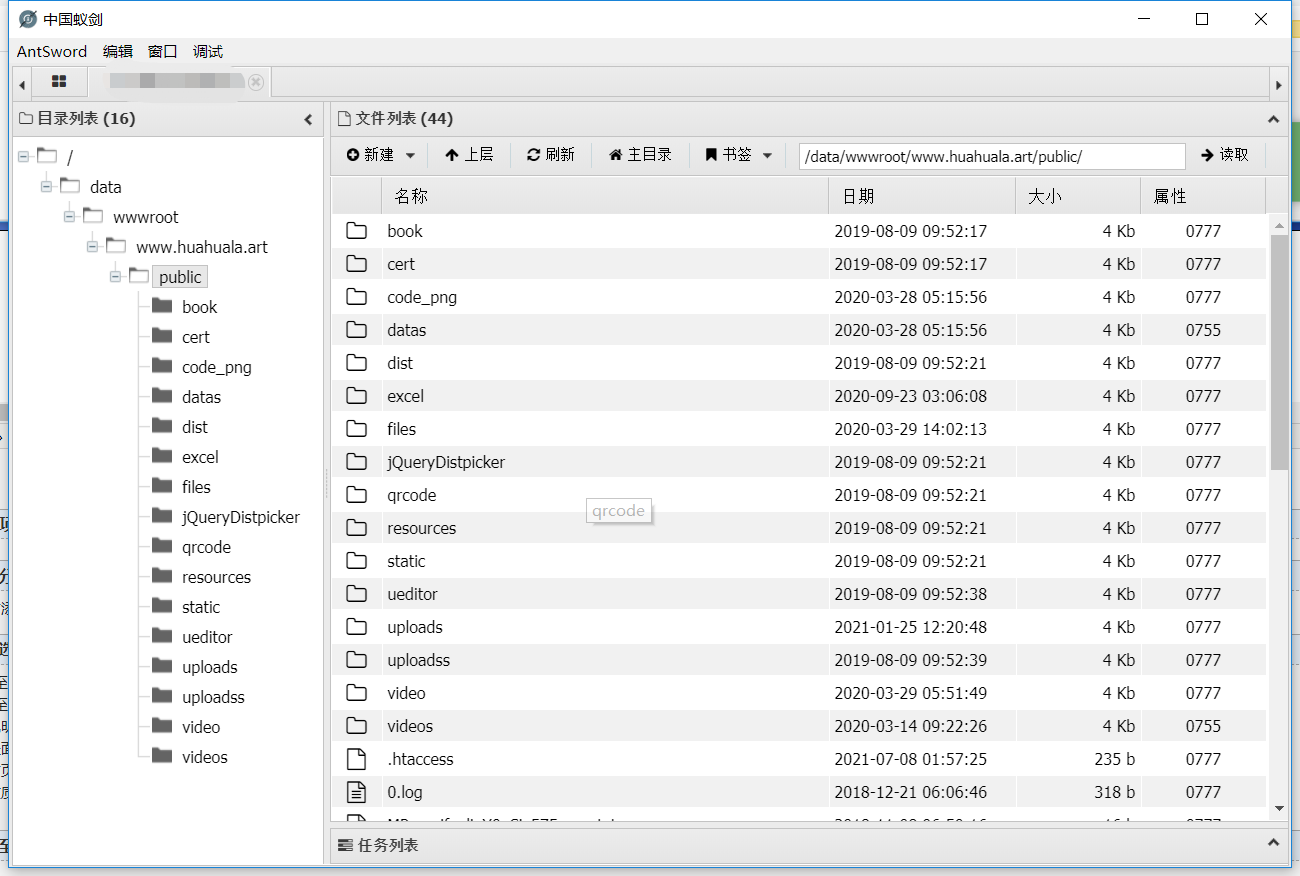Image resolution: width=1300 pixels, height=876 pixels.
Task: Sort by the 日期 date column header
Action: click(922, 196)
